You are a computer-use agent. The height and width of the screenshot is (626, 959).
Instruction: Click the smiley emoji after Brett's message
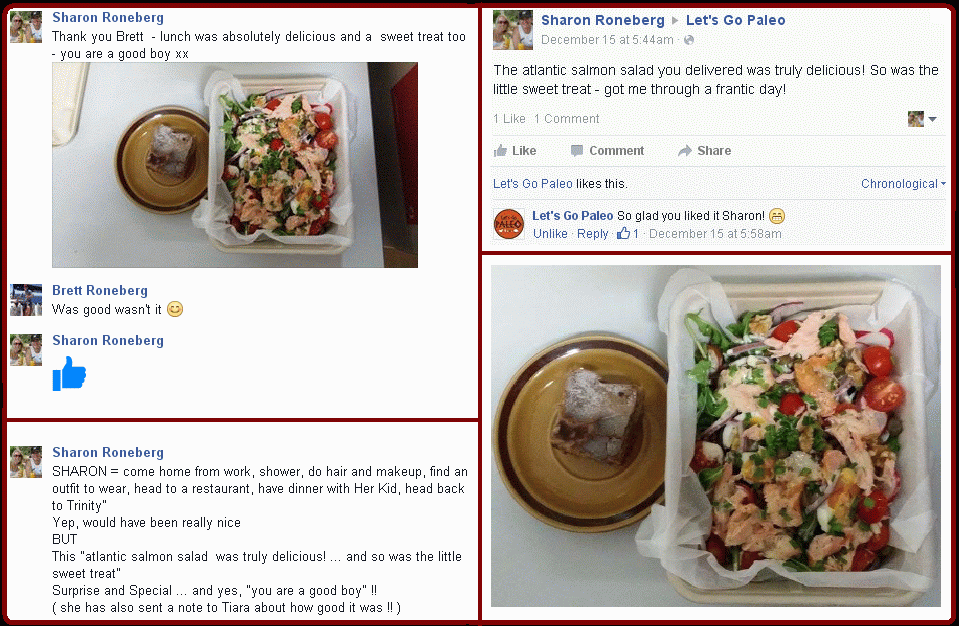point(175,309)
